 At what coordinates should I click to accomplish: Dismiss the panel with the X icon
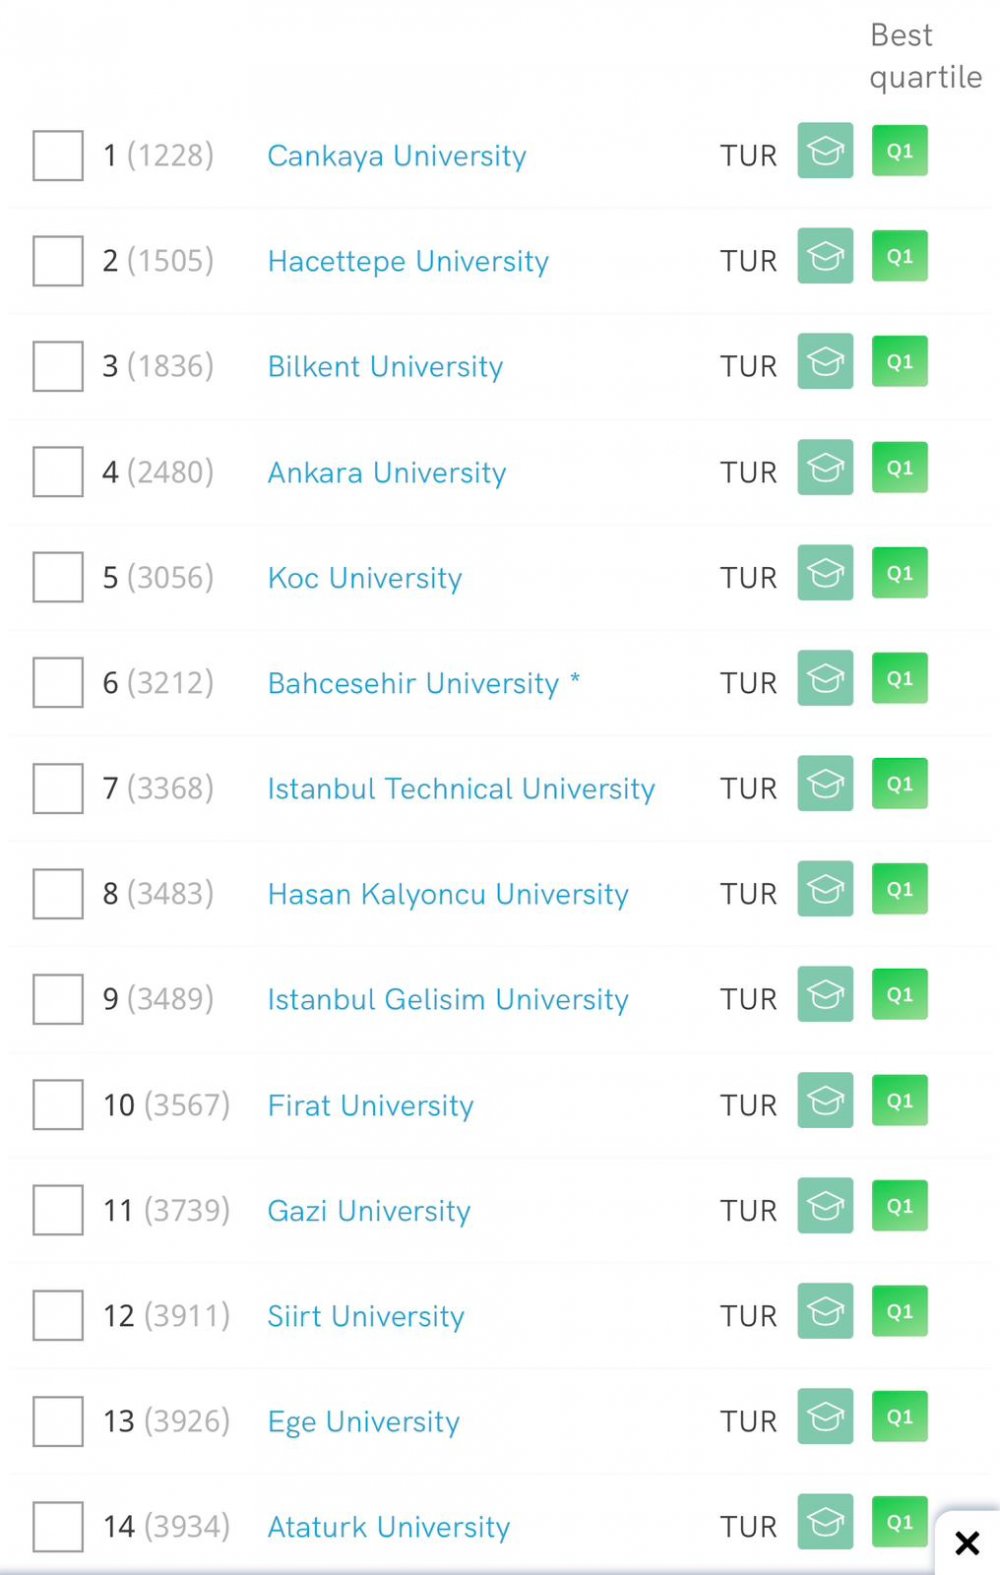(967, 1543)
